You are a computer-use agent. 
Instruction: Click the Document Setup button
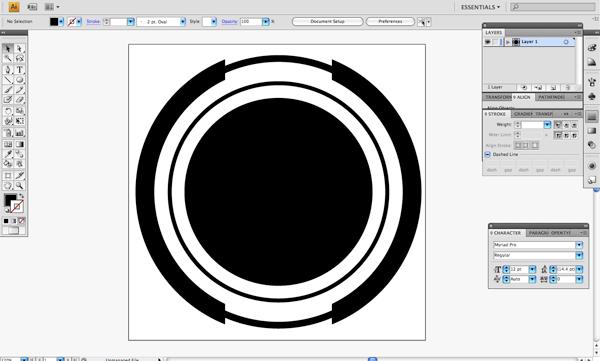[x=328, y=21]
